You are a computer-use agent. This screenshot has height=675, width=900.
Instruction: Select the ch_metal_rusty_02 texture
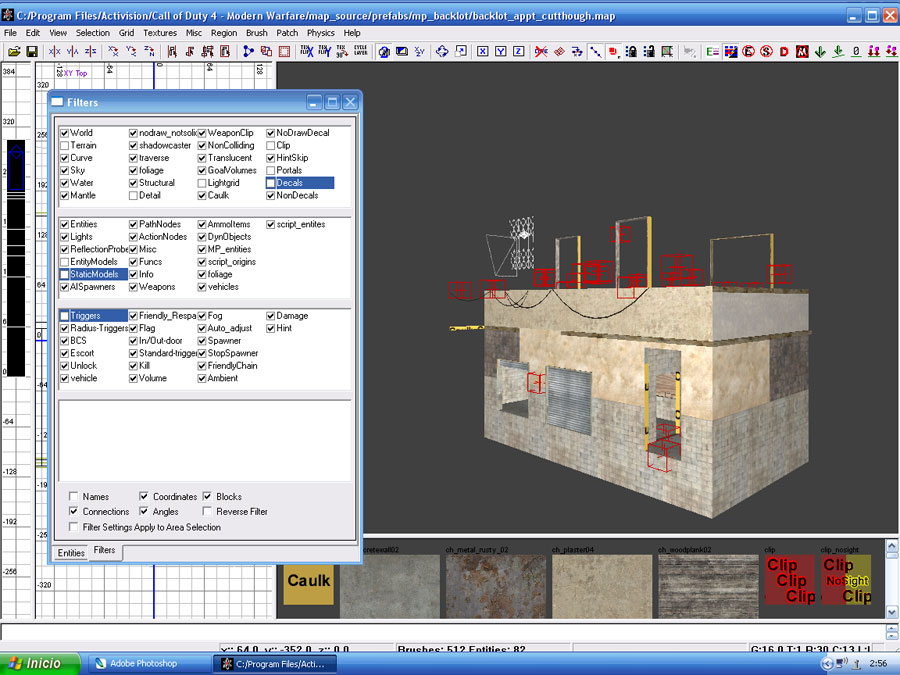point(496,586)
